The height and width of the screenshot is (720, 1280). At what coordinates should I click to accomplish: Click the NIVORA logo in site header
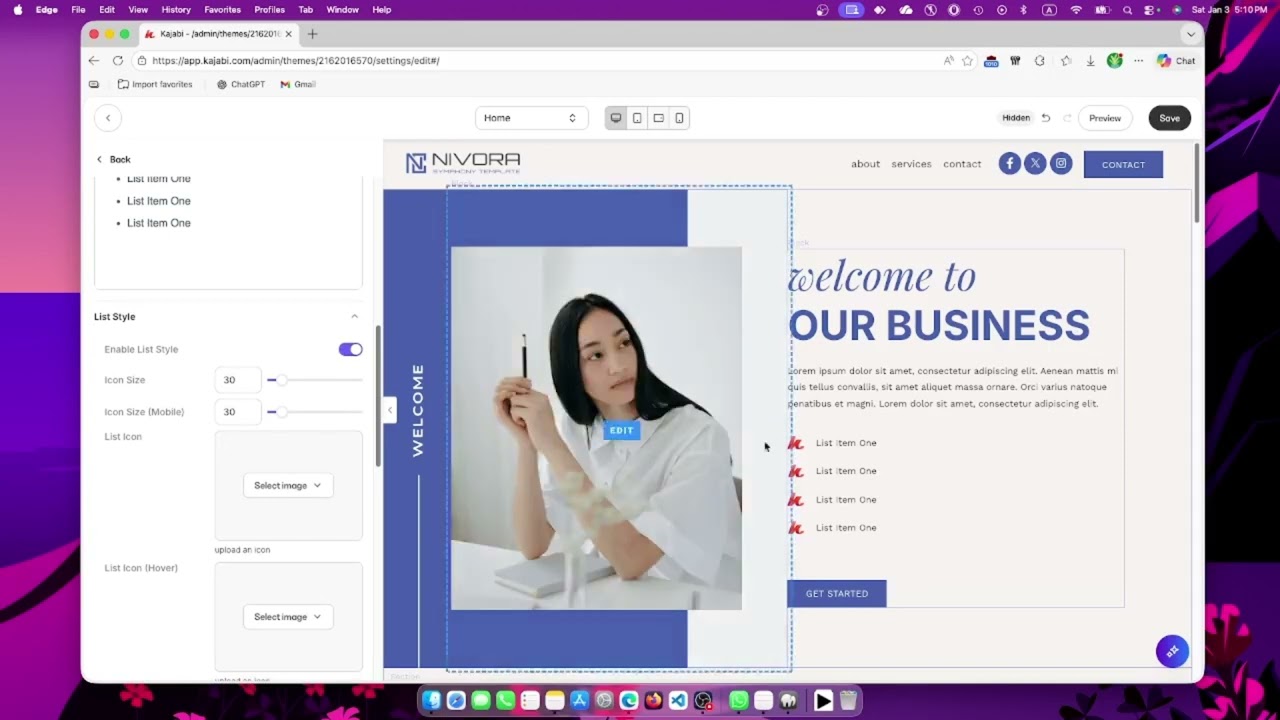pyautogui.click(x=463, y=163)
